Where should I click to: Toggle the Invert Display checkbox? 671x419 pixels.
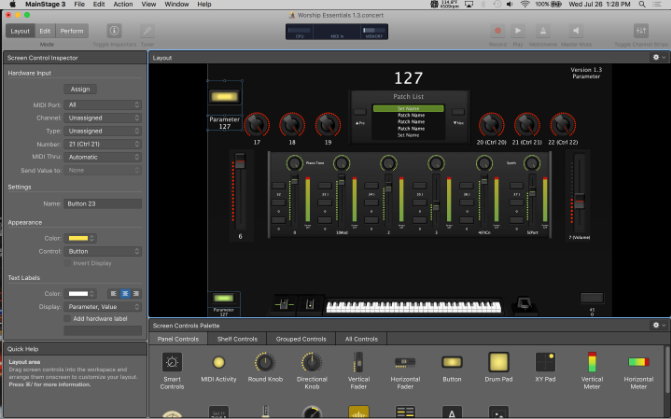click(x=67, y=263)
